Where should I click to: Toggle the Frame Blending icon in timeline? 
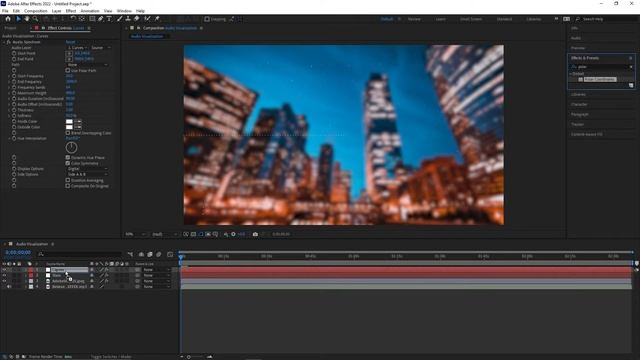click(x=150, y=254)
